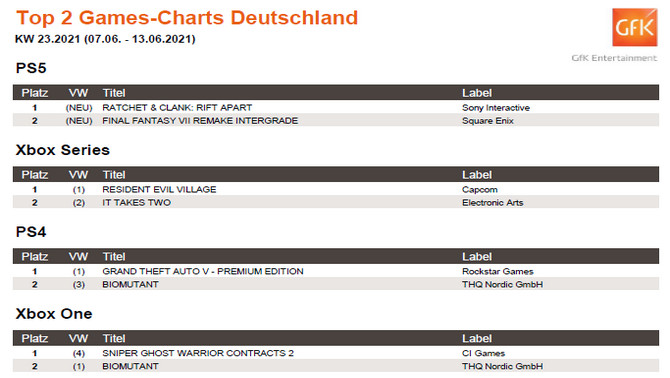670x378 pixels.
Task: Click the Label column header in Xbox One table
Action: click(x=477, y=338)
